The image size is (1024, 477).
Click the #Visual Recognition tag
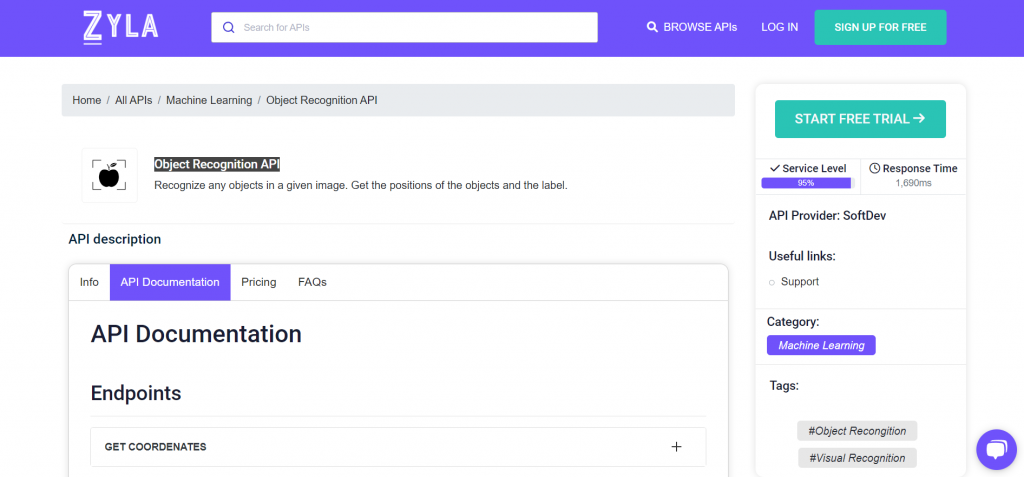pos(857,458)
